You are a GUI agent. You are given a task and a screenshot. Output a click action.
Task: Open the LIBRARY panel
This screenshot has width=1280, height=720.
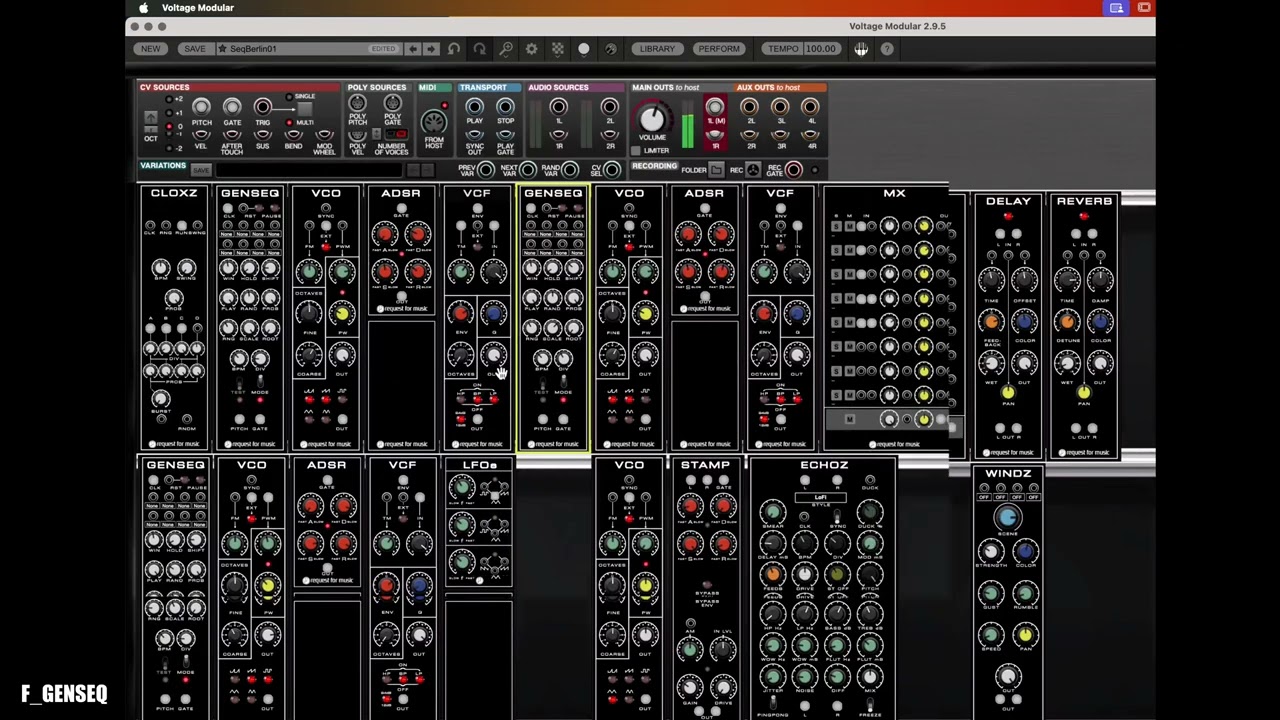coord(657,49)
